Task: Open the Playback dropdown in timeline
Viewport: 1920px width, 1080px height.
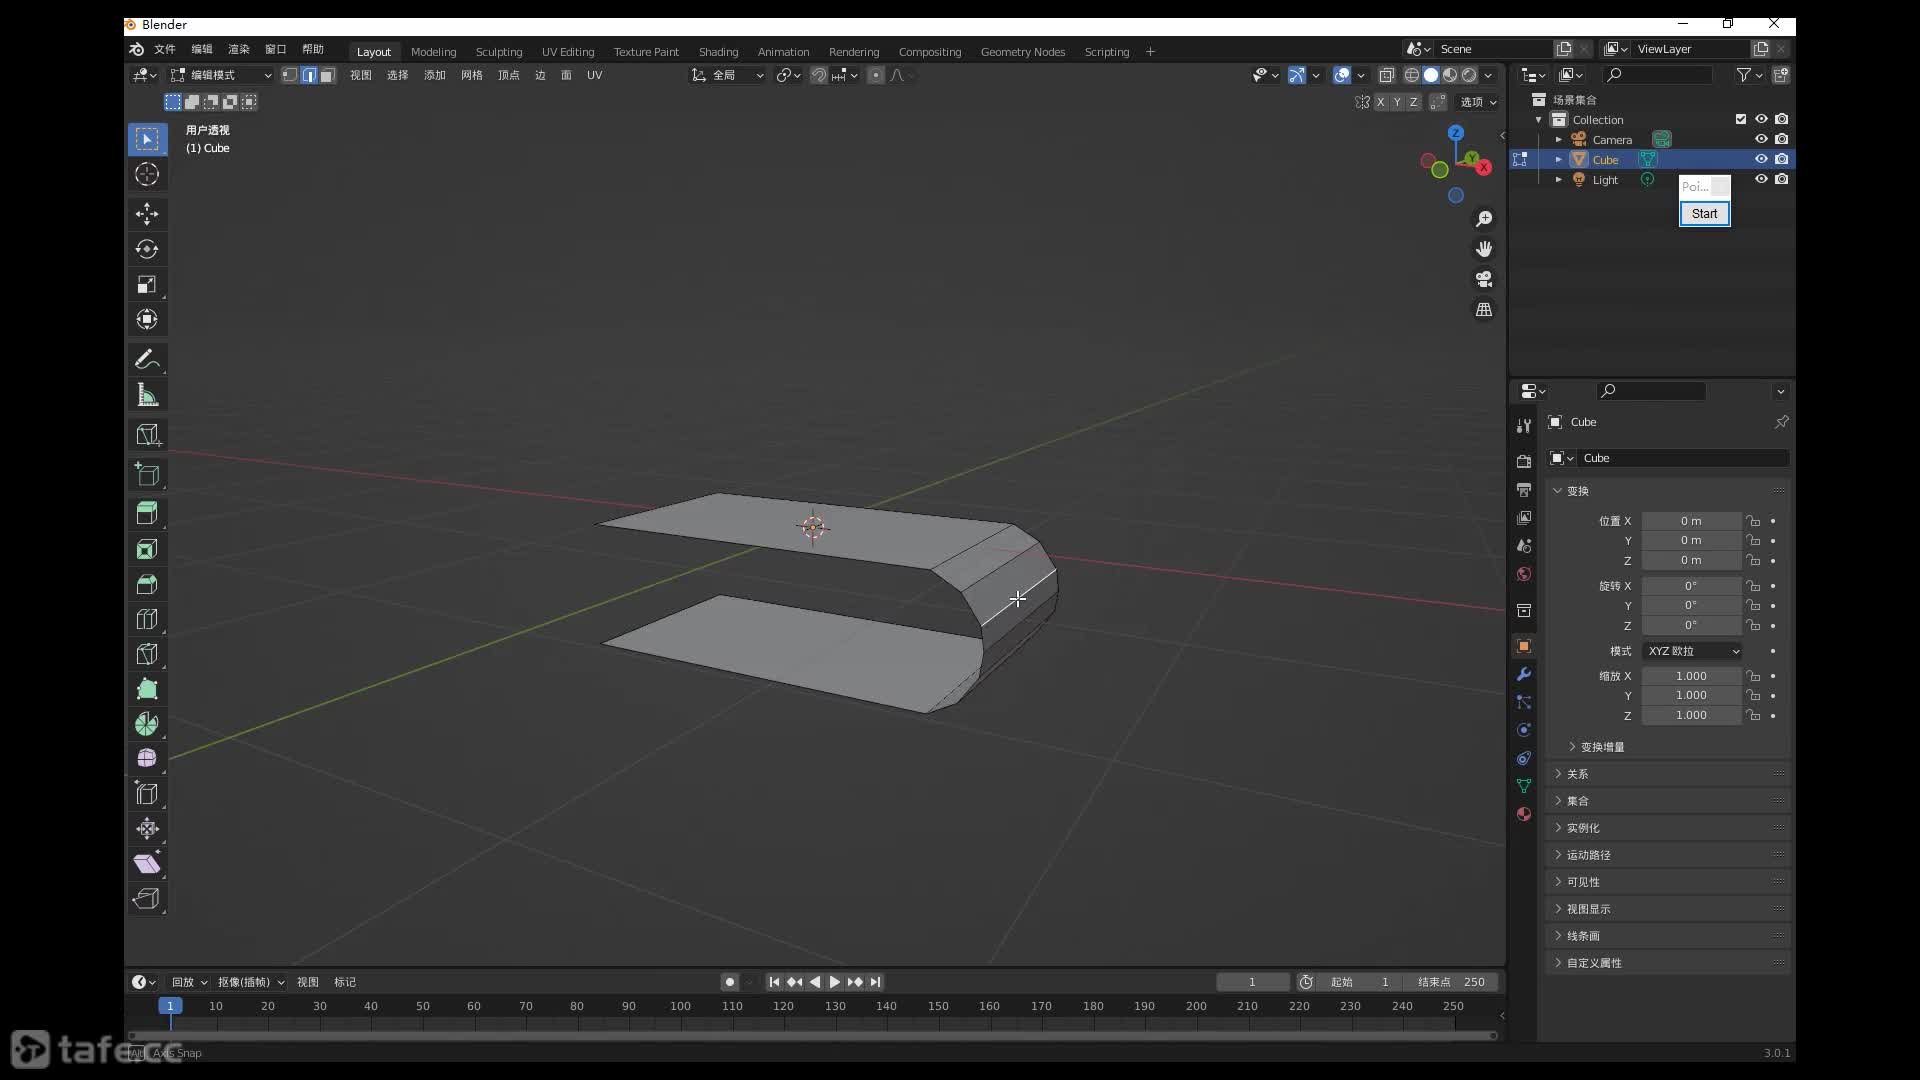Action: click(x=188, y=982)
